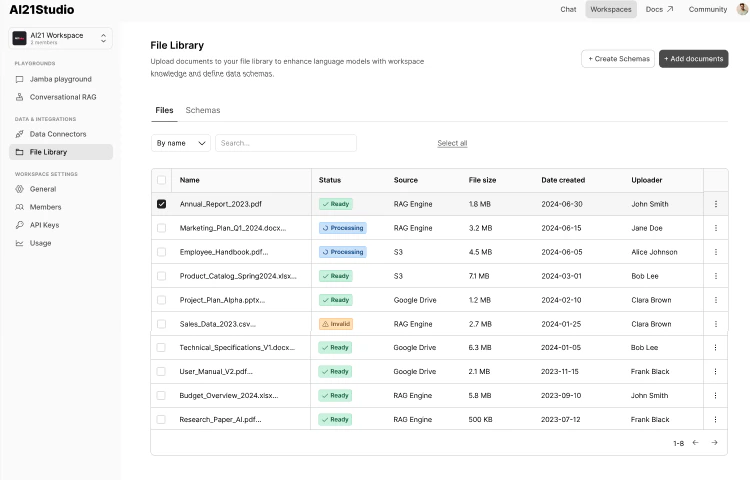This screenshot has height=480, width=750.
Task: Check the Marketing_Plan_Q1_2024.docx checkbox
Action: coord(161,228)
